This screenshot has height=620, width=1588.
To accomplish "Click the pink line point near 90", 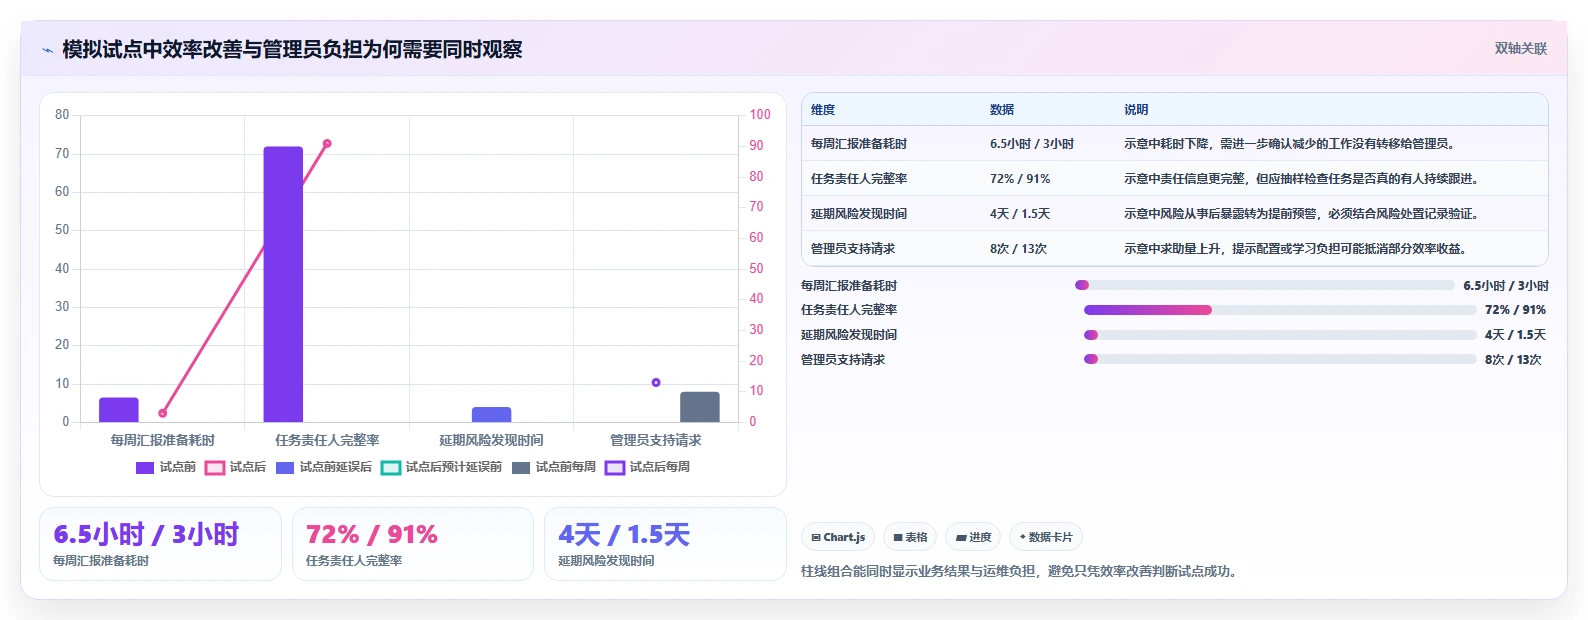I will click(x=327, y=144).
